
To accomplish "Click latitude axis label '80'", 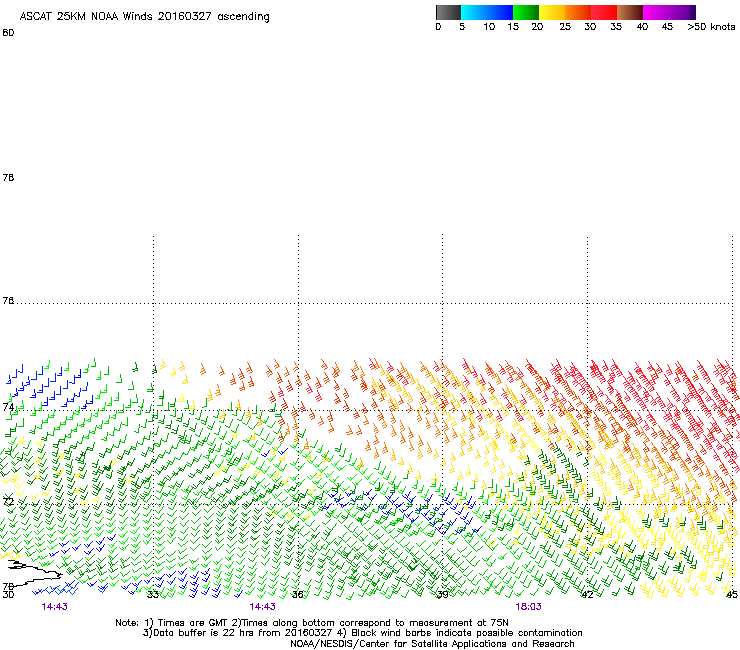I will click(8, 33).
